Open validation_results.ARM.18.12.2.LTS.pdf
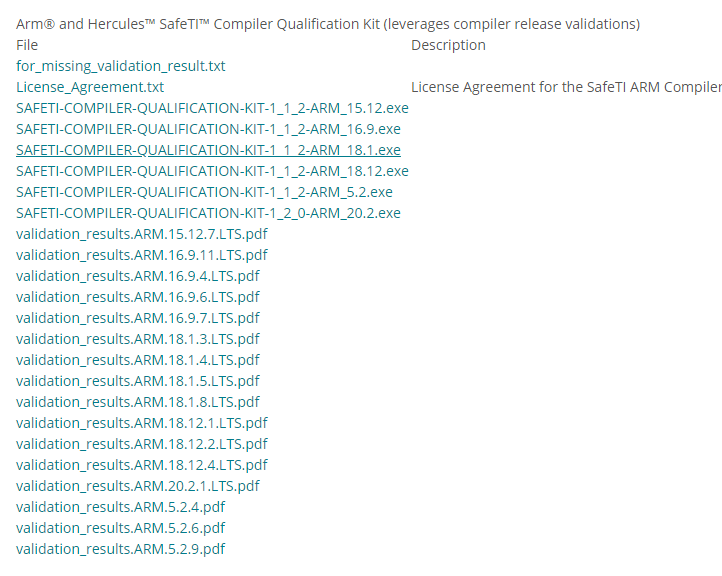The height and width of the screenshot is (576, 722). pyautogui.click(x=142, y=444)
